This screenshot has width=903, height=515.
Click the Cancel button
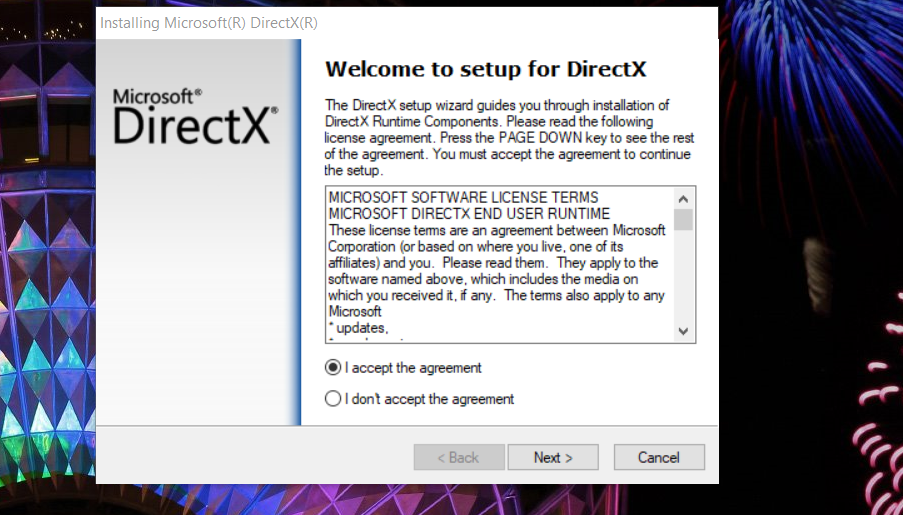point(659,457)
